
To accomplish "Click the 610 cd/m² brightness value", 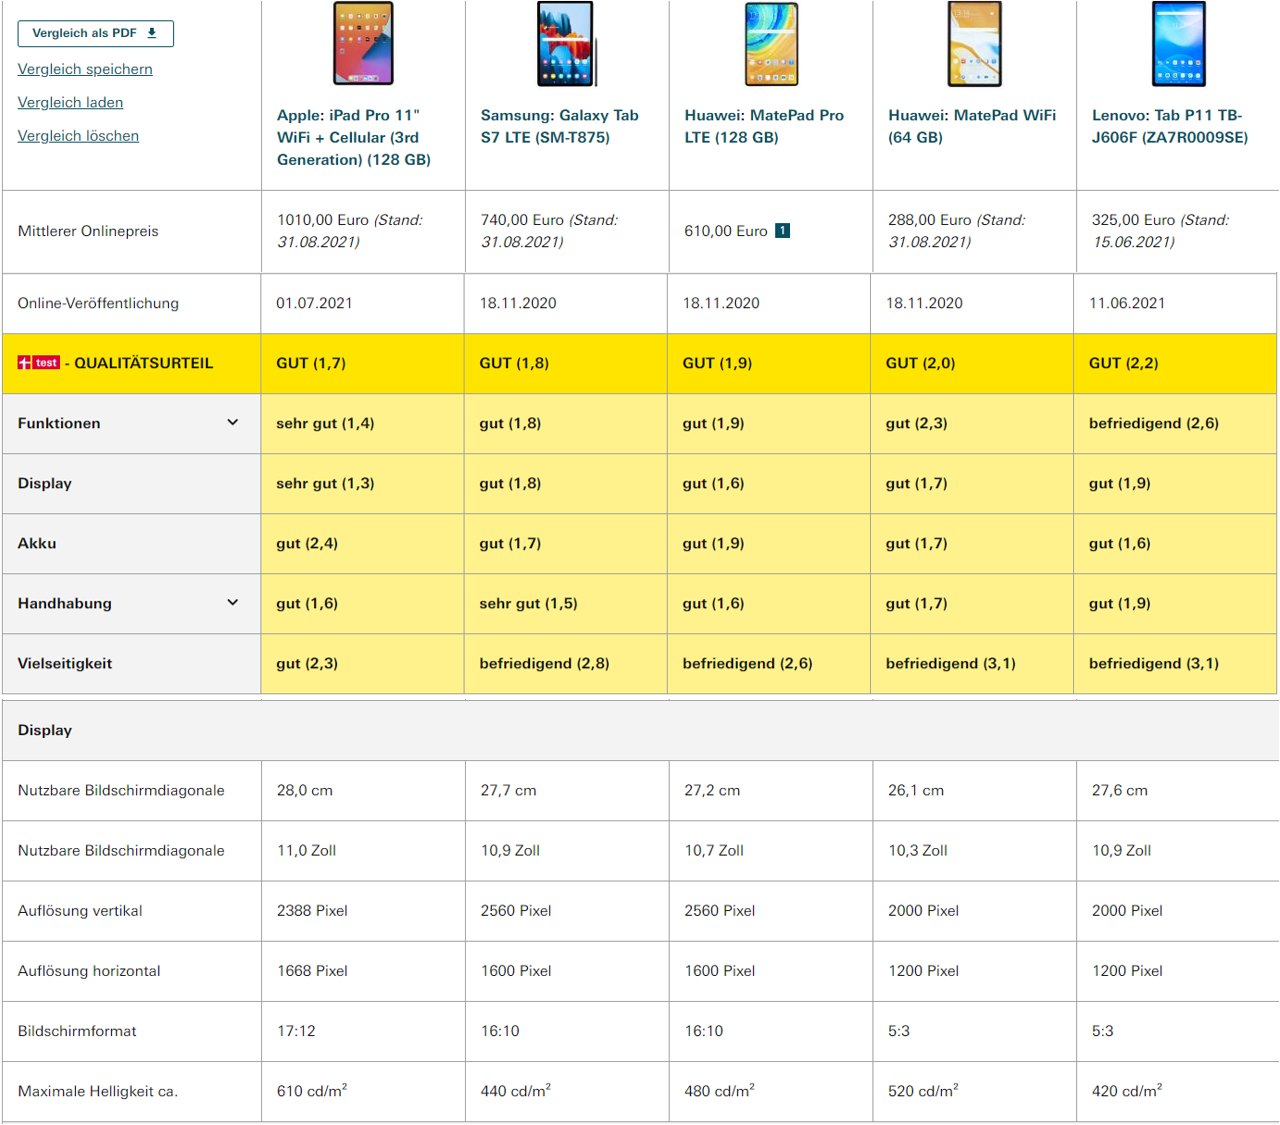I will (x=312, y=1090).
